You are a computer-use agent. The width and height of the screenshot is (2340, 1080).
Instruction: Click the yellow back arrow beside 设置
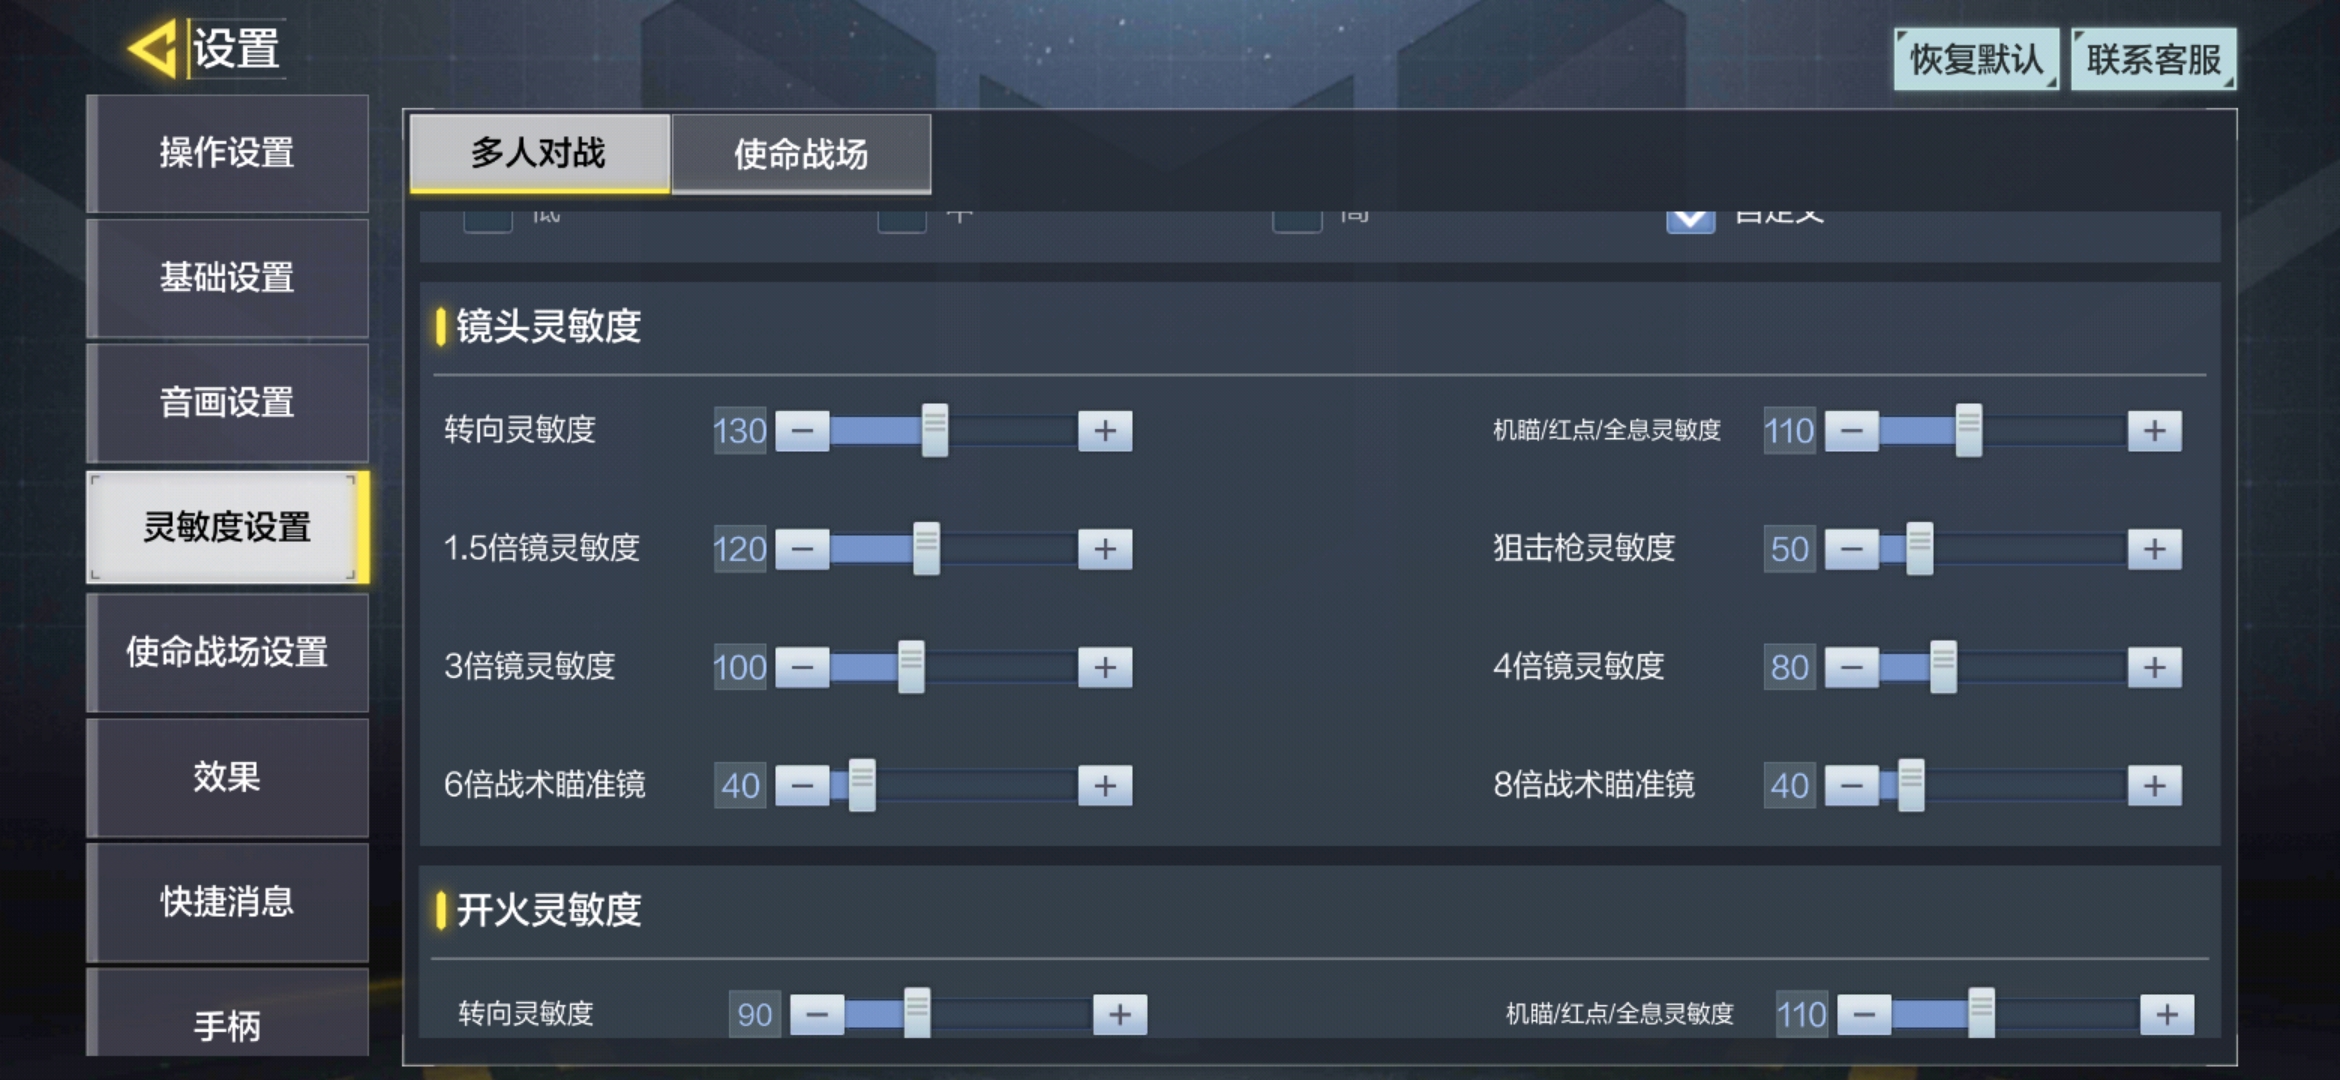(x=153, y=48)
